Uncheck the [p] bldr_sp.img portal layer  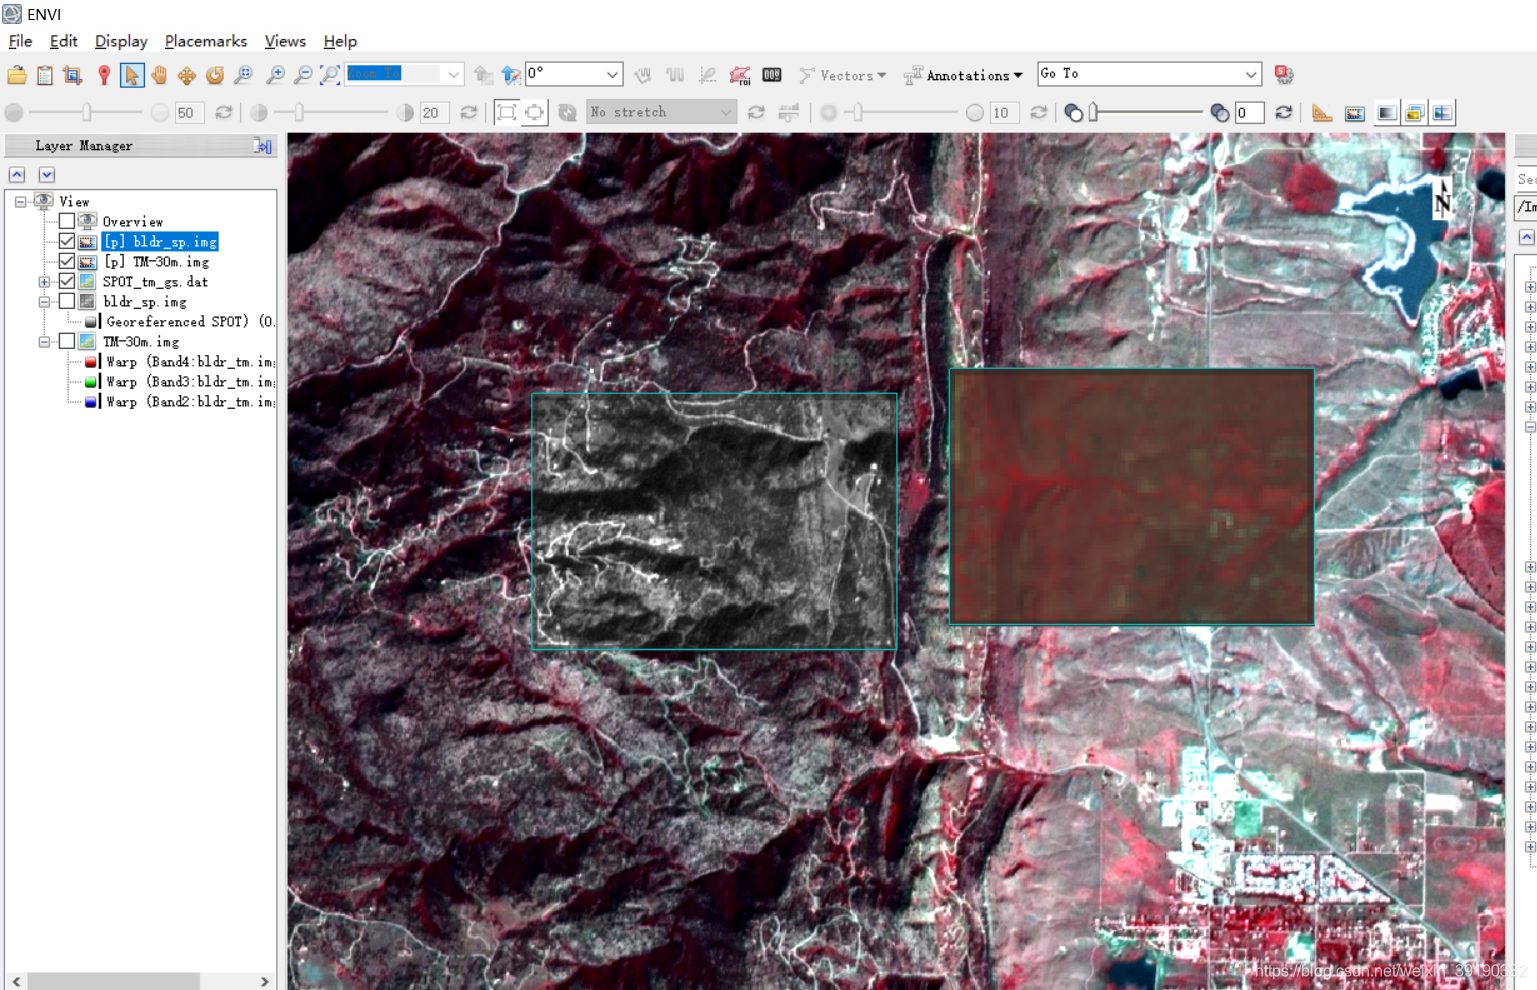(67, 241)
